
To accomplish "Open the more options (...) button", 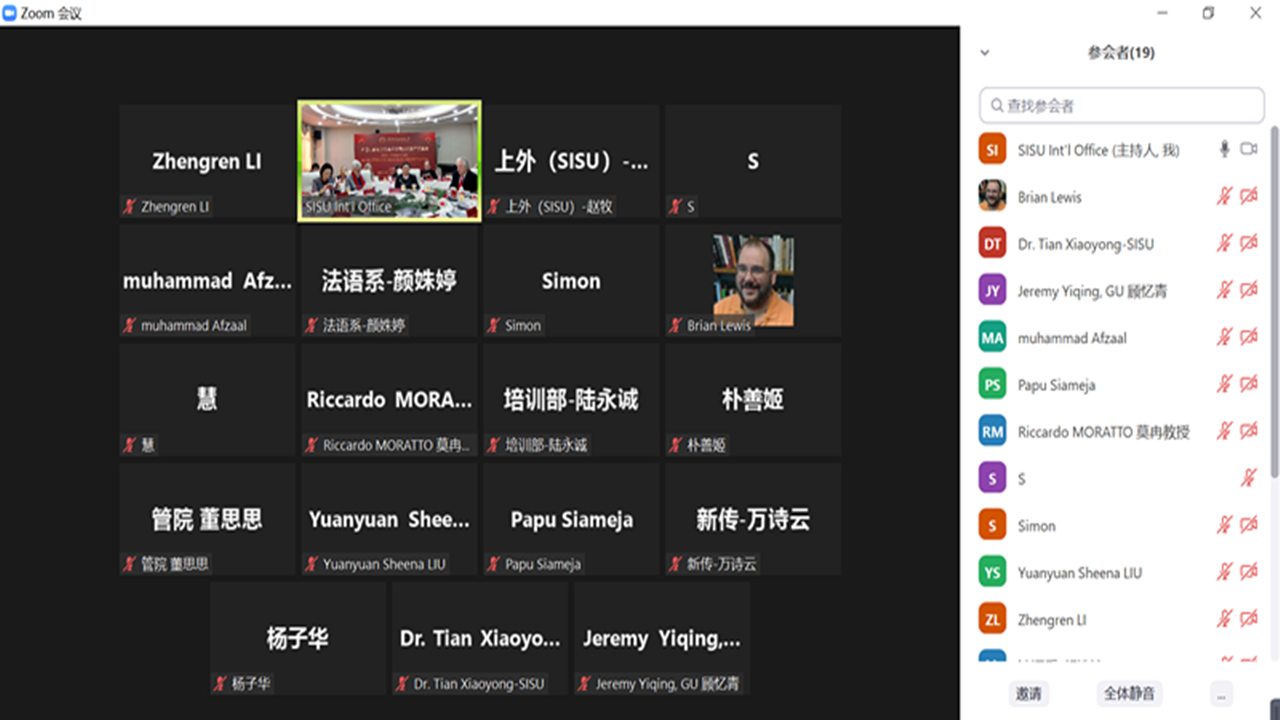I will coord(1221,694).
